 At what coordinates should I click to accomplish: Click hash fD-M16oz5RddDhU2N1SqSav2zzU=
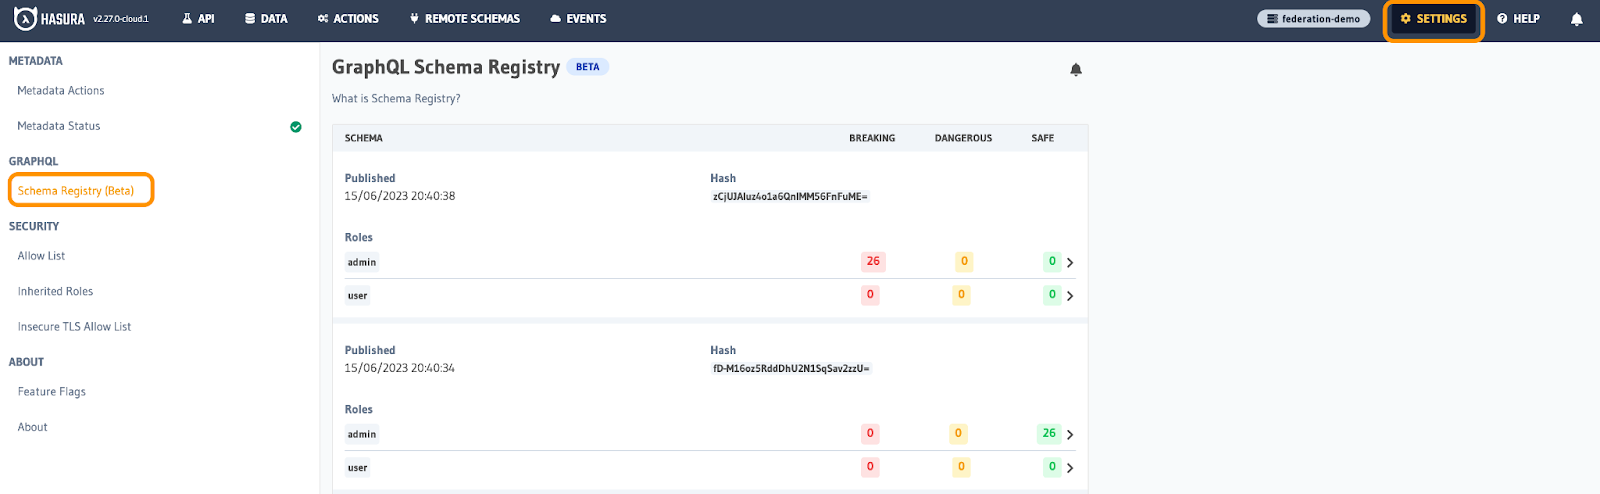(791, 369)
